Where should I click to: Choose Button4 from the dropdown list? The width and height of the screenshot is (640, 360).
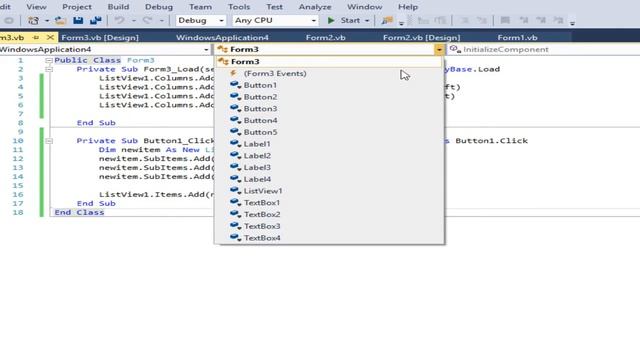(x=329, y=120)
